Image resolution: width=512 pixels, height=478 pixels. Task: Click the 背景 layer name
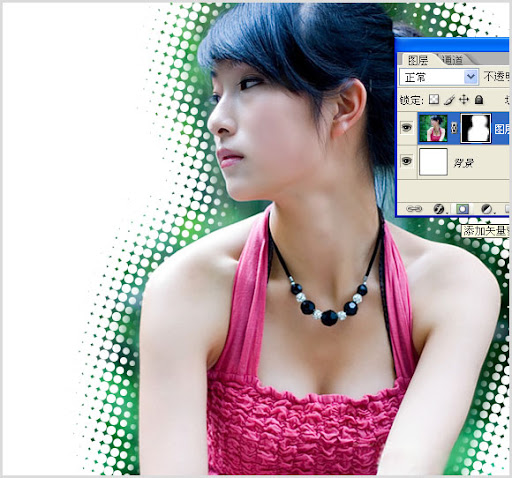(463, 163)
